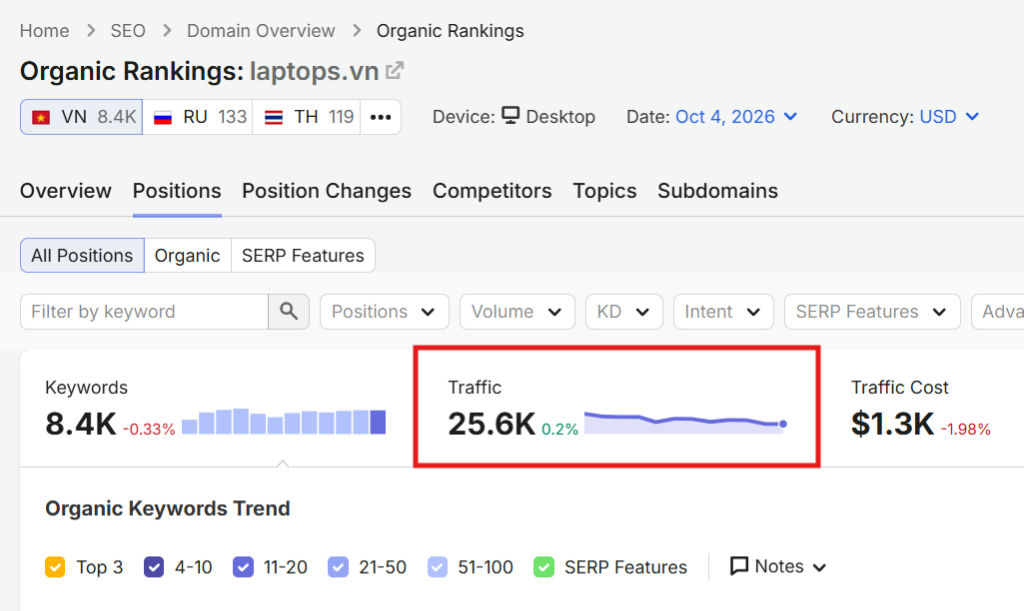Screen dimensions: 1024x611
Task: Open the Currency USD dropdown
Action: click(x=949, y=117)
